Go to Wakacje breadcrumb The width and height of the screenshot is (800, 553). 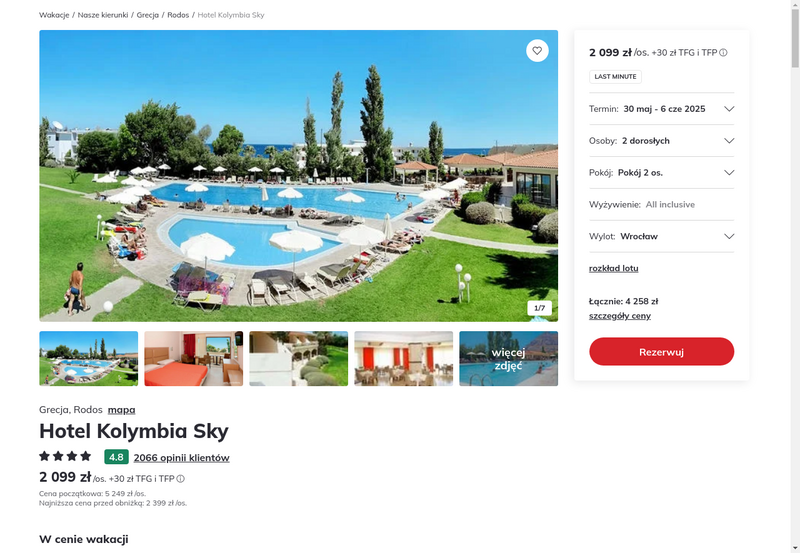[x=54, y=15]
